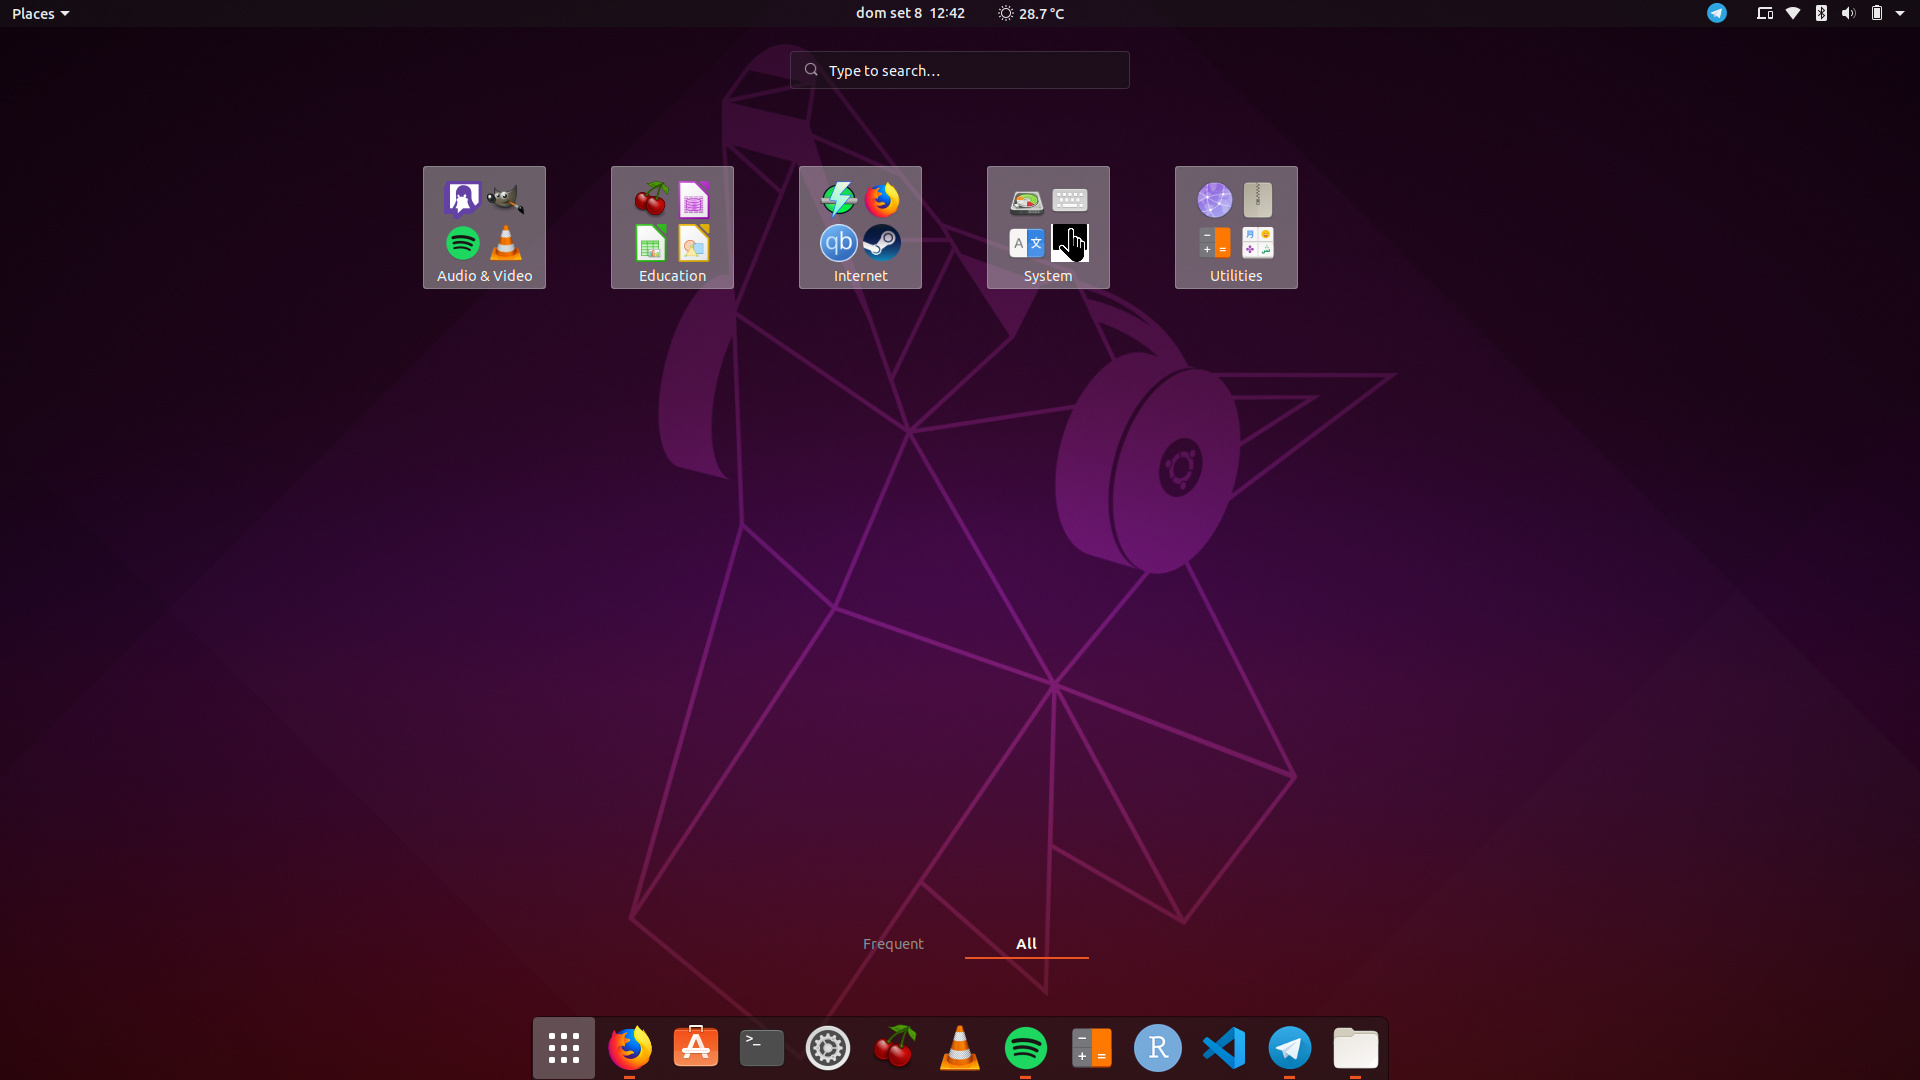Viewport: 1920px width, 1080px height.
Task: Open the Telegram dock icon
Action: (x=1289, y=1047)
